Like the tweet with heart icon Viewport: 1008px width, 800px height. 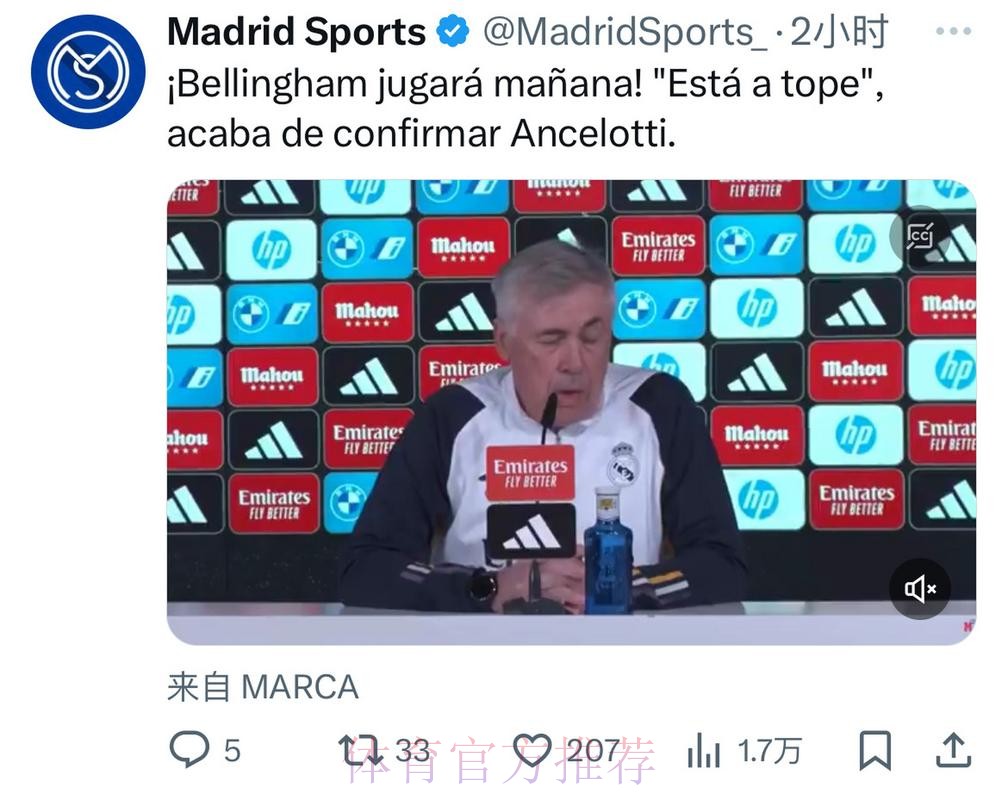pos(532,750)
